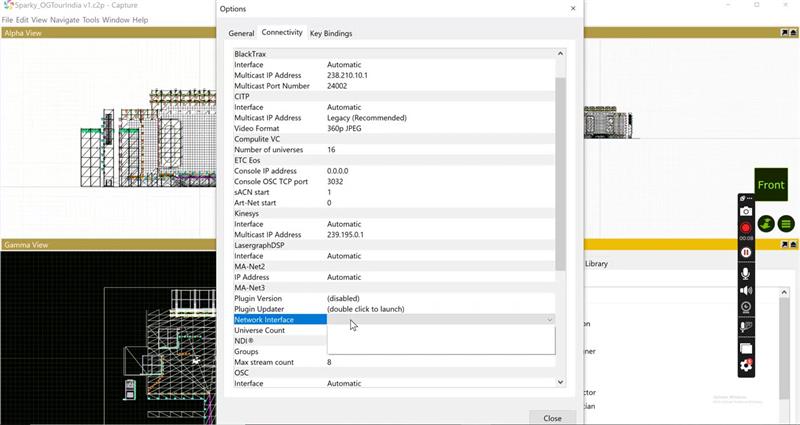
Task: Click the home-shaped icon in the Library header
Action: [793, 245]
